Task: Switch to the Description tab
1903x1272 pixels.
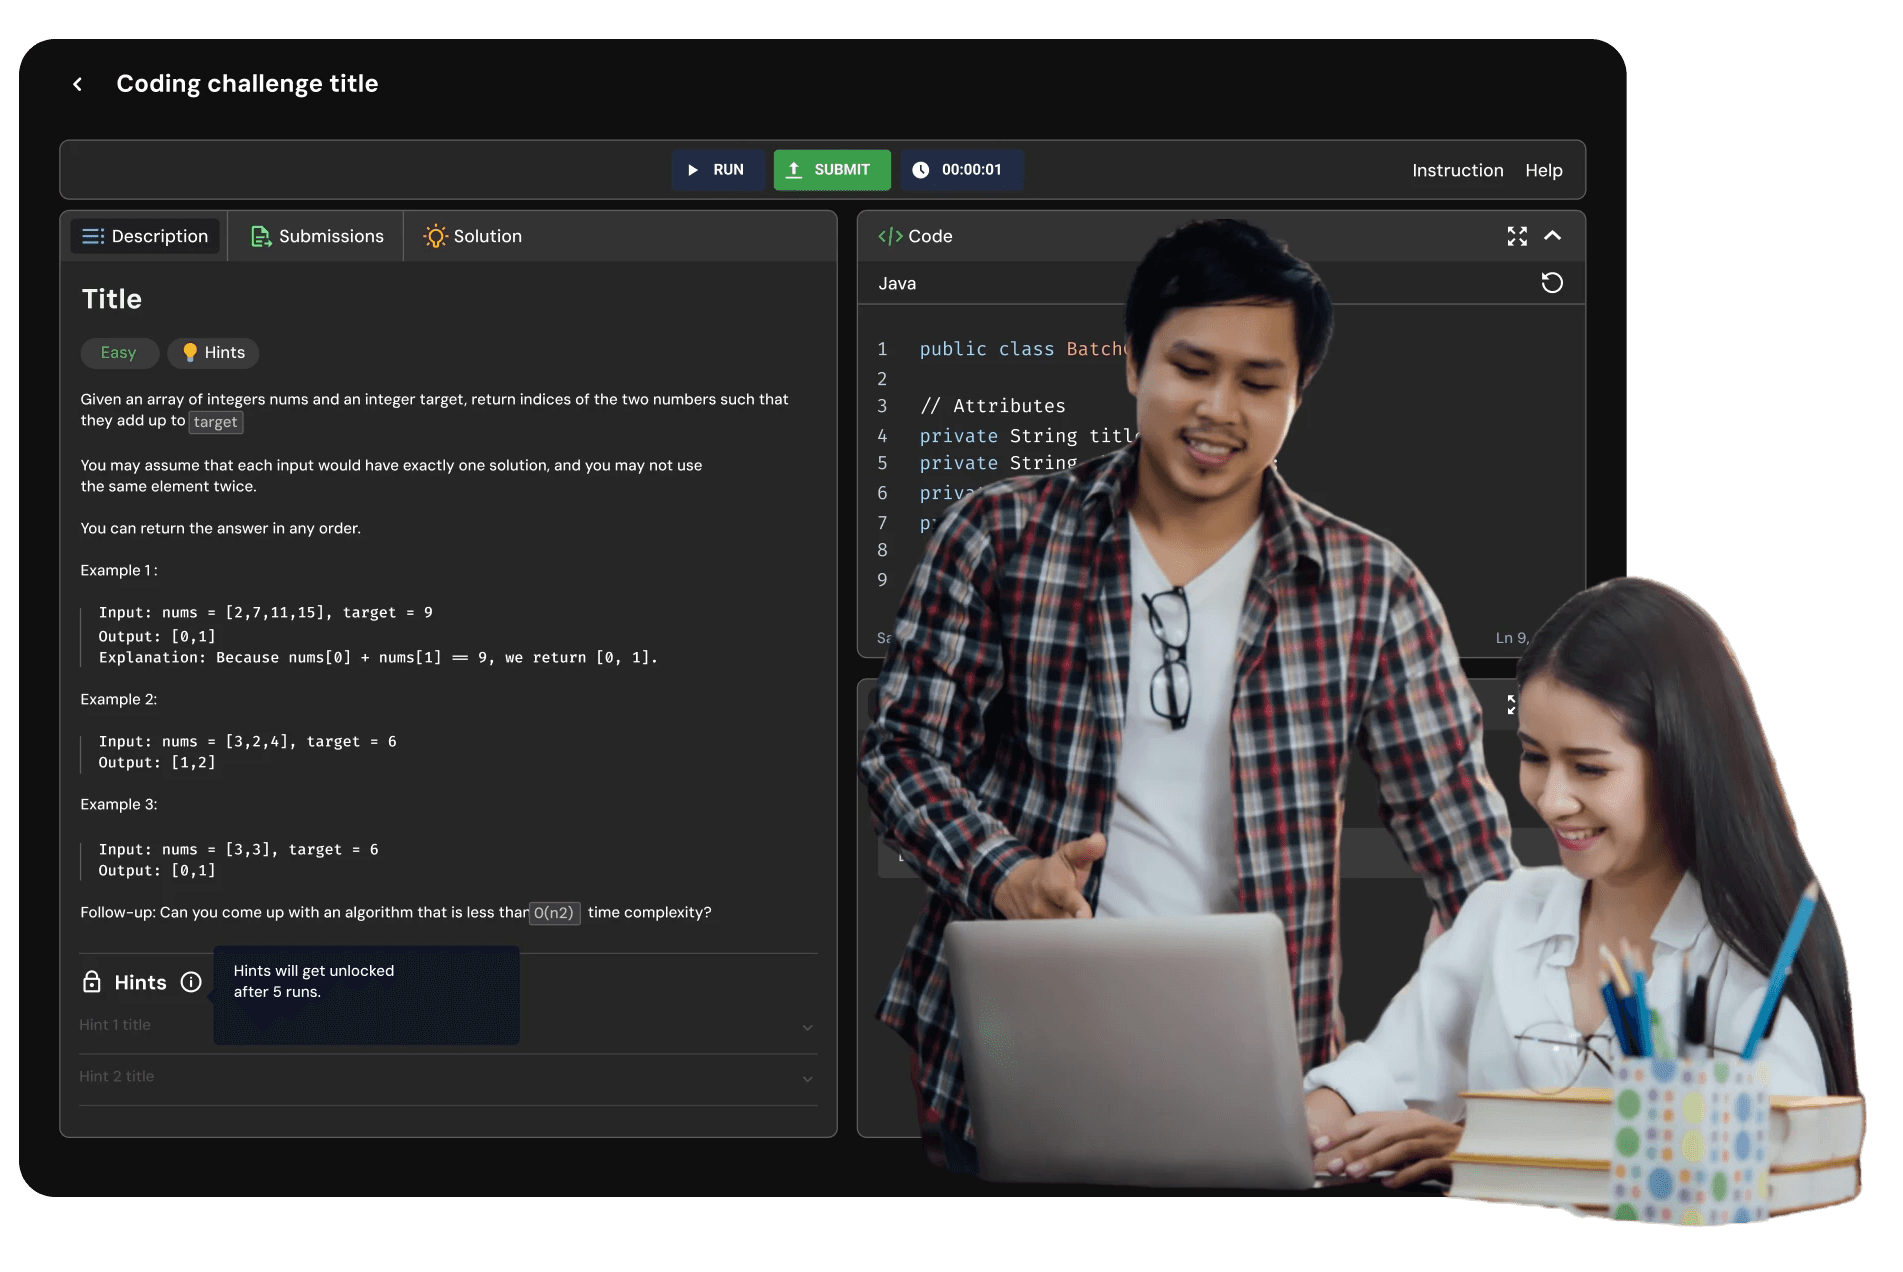Action: (145, 236)
